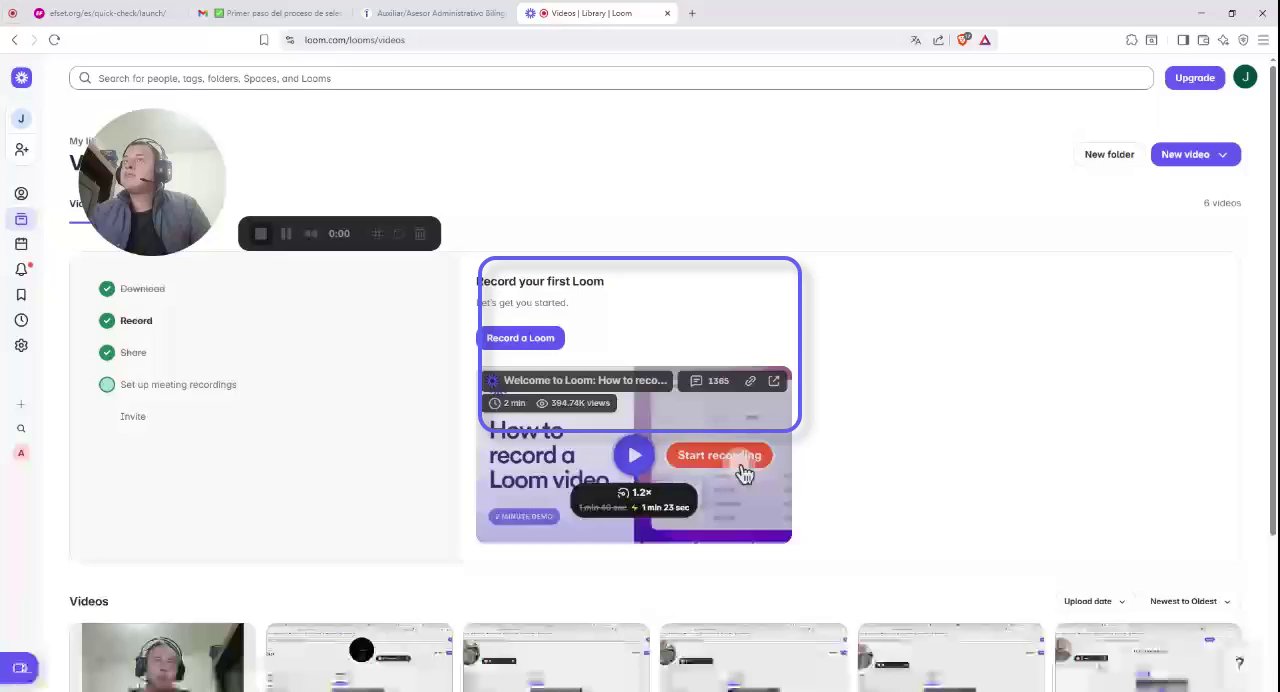Open the J account avatar at top right
This screenshot has height=692, width=1280.
1245,78
